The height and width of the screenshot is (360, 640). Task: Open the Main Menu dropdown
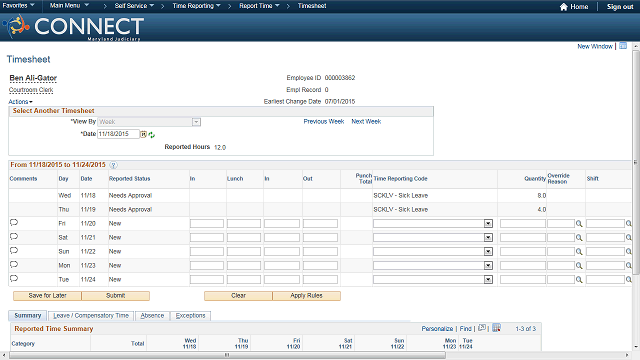click(69, 6)
